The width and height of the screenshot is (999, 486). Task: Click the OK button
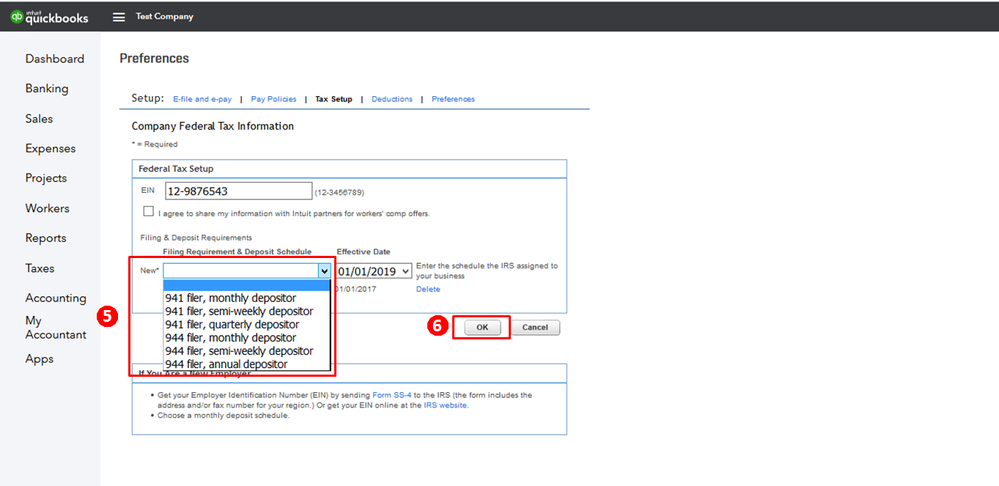482,327
